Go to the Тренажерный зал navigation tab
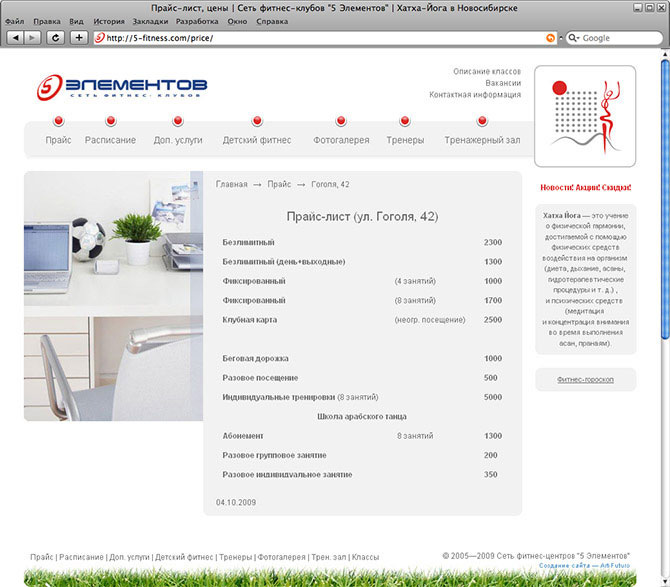 pyautogui.click(x=482, y=140)
